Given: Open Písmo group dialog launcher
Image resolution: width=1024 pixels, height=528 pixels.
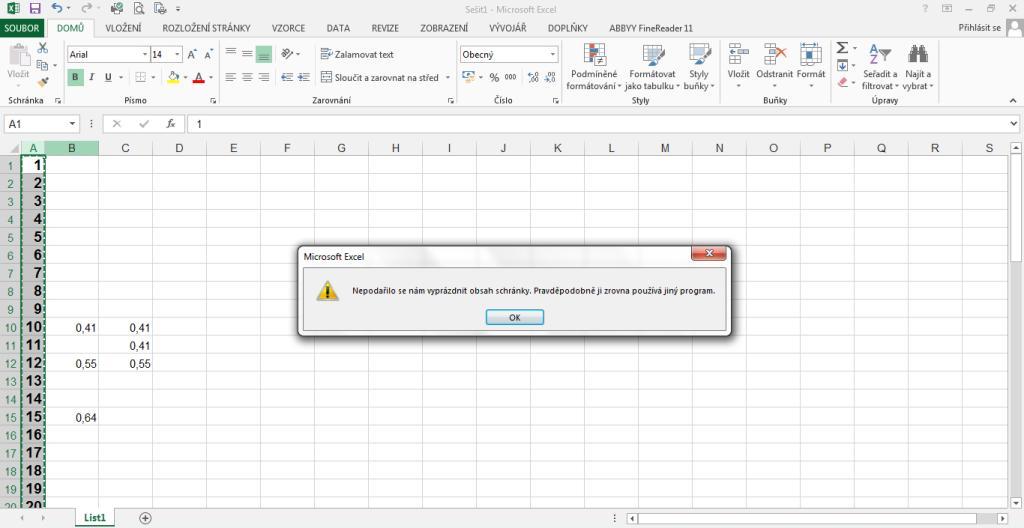Looking at the screenshot, I should tap(214, 101).
